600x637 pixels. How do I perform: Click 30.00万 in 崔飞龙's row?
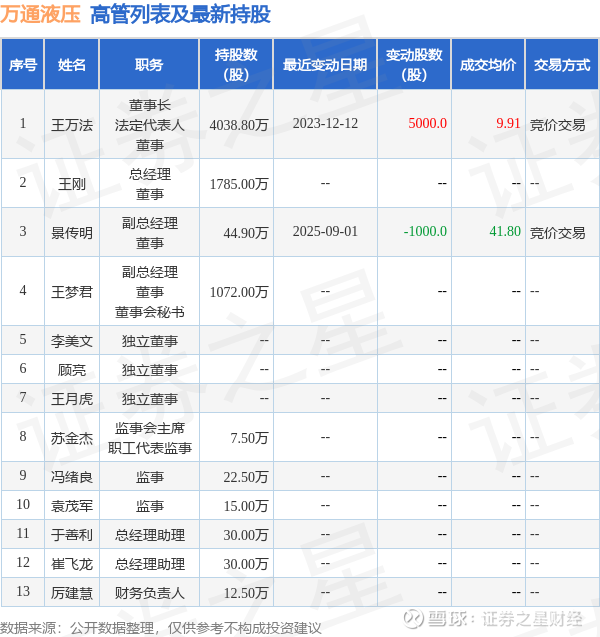coord(246,564)
